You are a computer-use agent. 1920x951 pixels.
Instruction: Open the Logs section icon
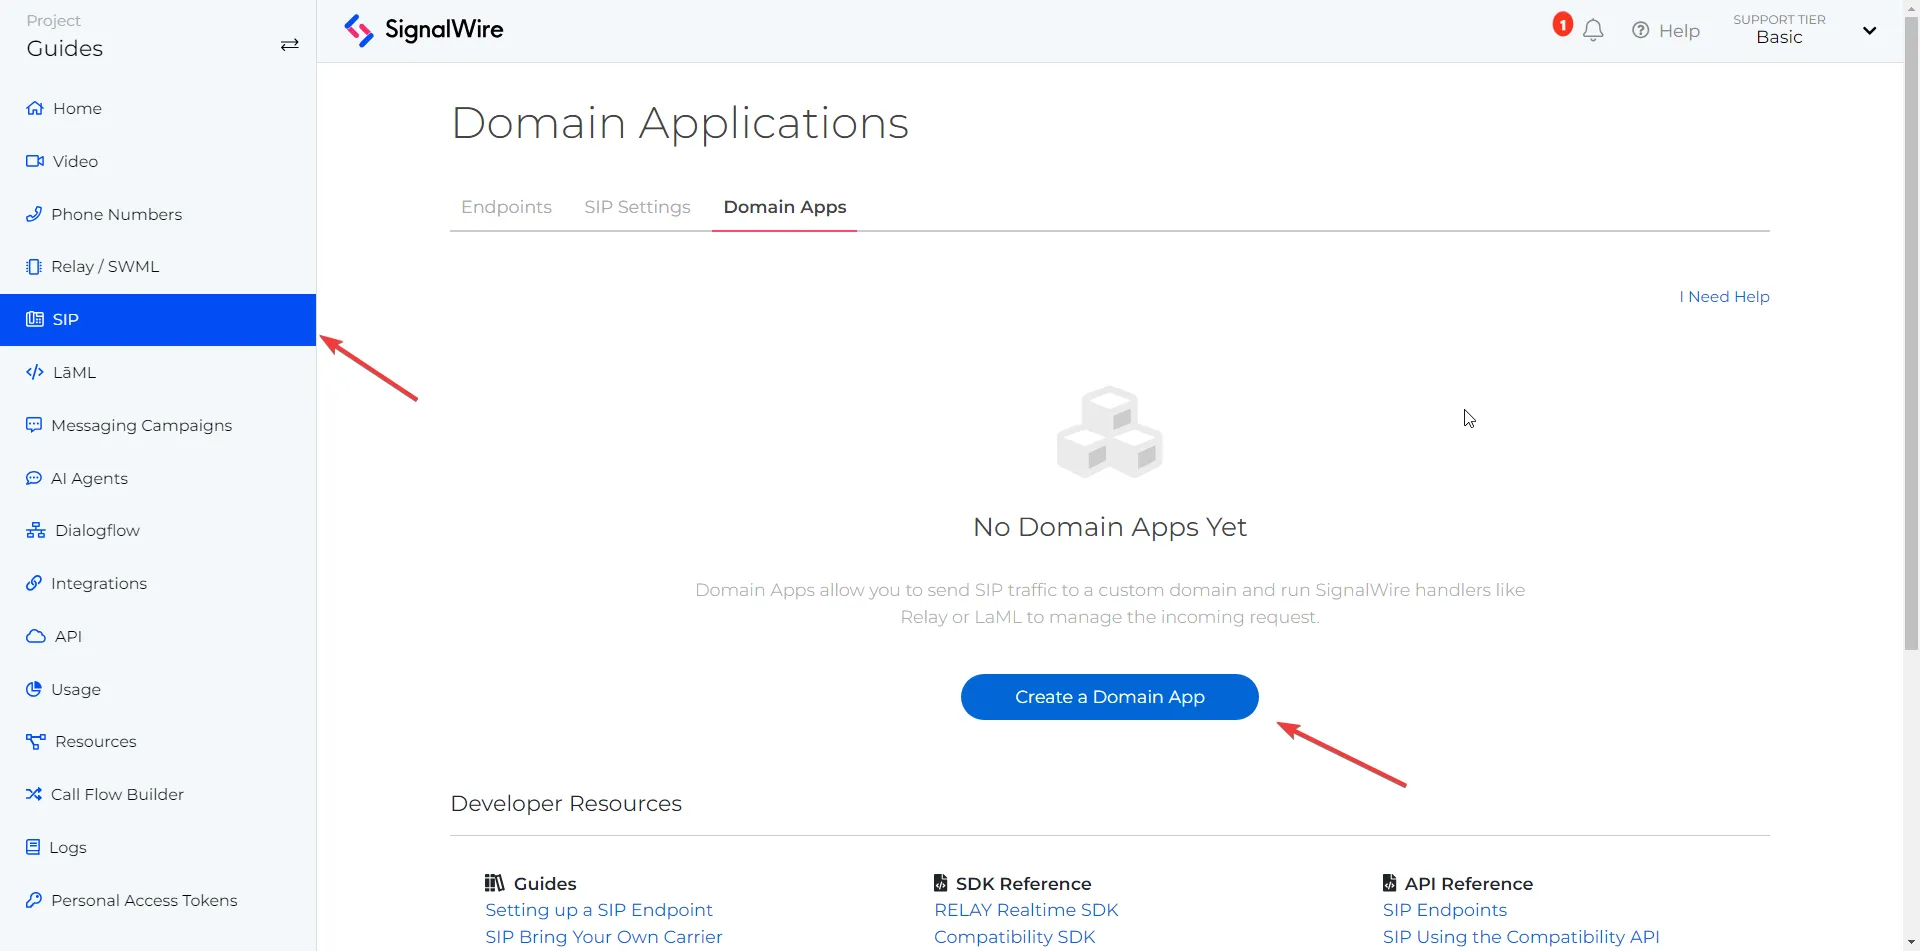tap(34, 846)
